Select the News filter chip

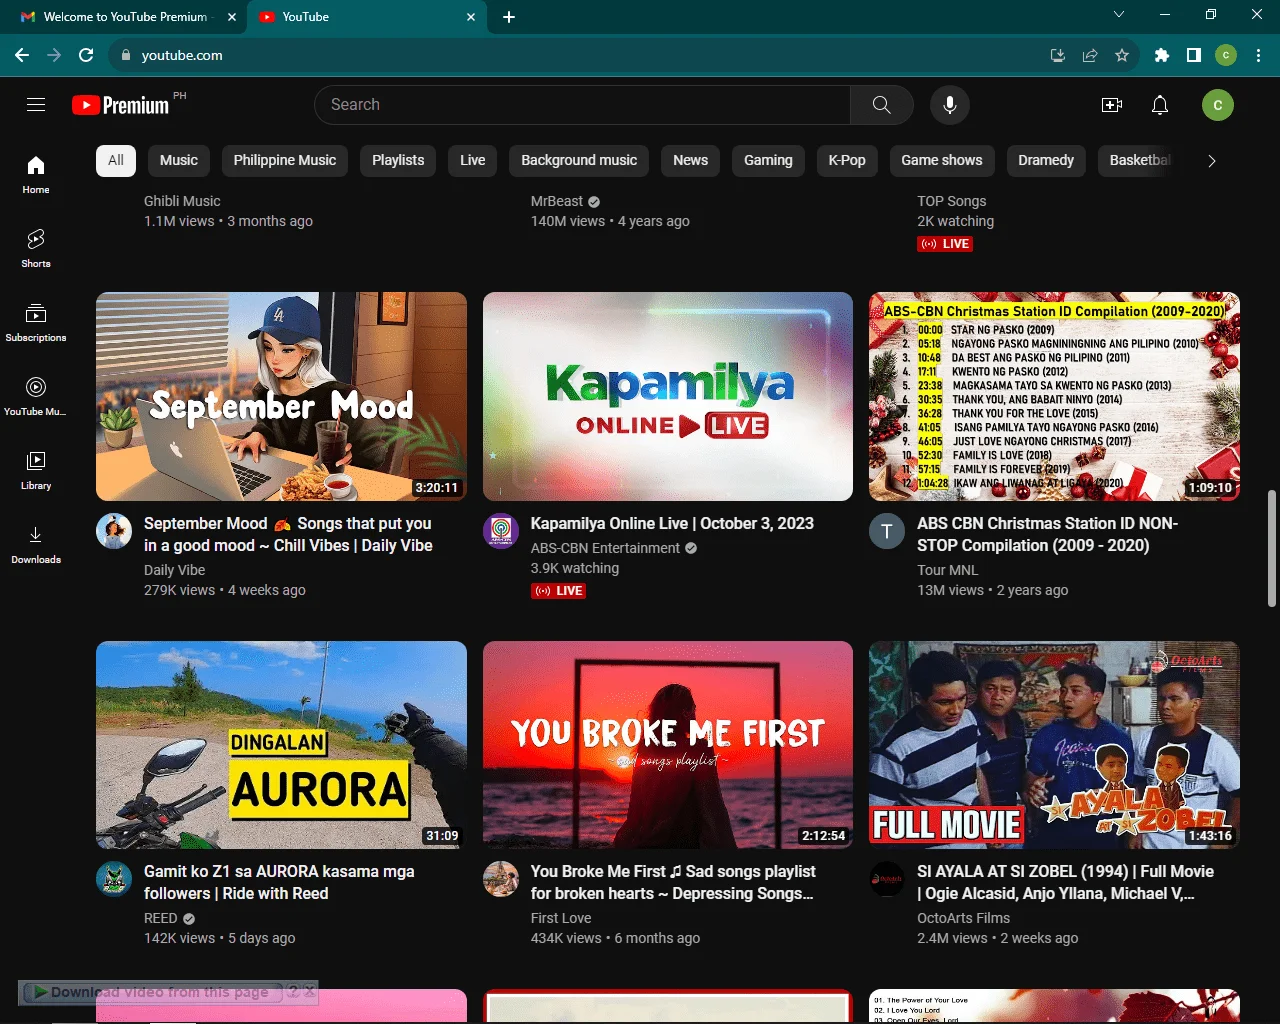(x=690, y=160)
